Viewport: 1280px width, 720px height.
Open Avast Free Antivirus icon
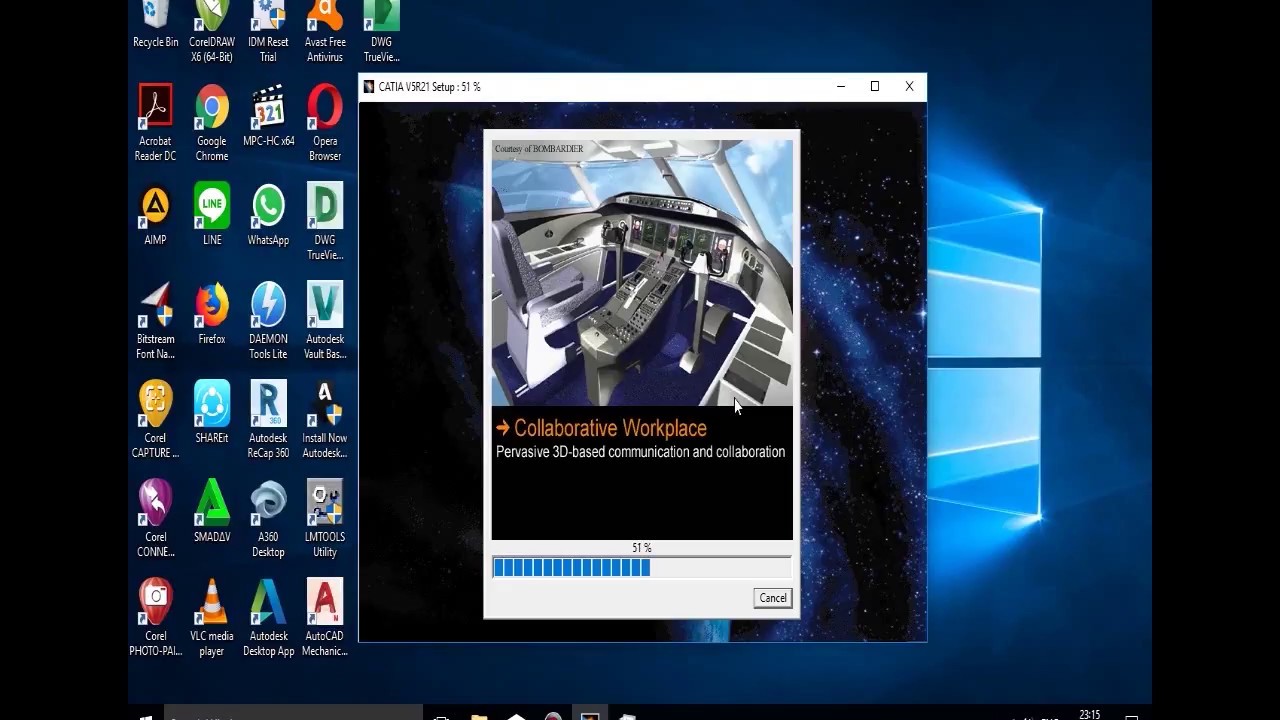coord(325,31)
